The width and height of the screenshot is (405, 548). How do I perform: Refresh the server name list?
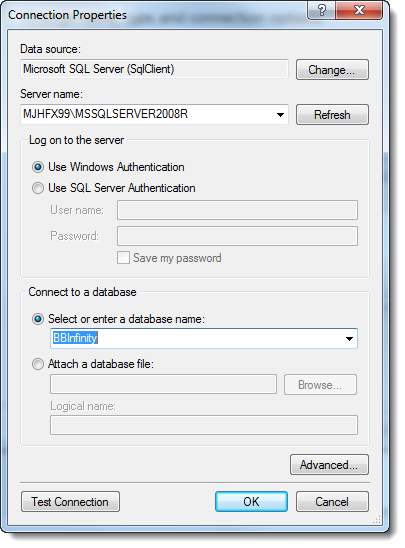click(332, 115)
